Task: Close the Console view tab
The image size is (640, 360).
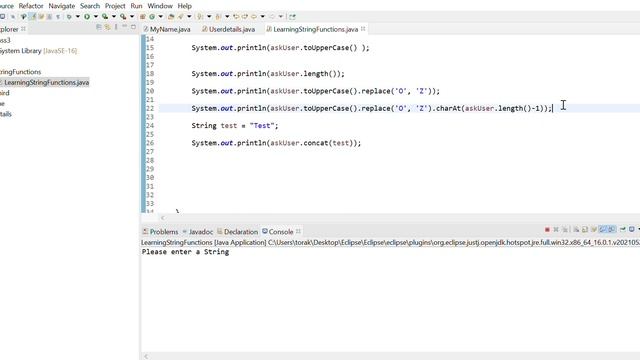Action: click(298, 231)
